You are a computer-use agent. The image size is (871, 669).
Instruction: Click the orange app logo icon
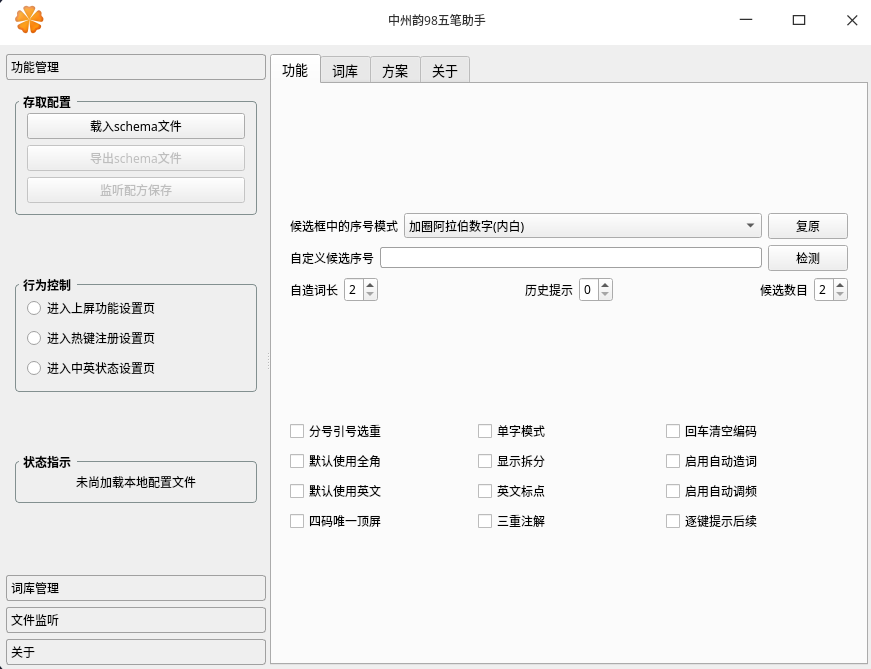coord(30,20)
